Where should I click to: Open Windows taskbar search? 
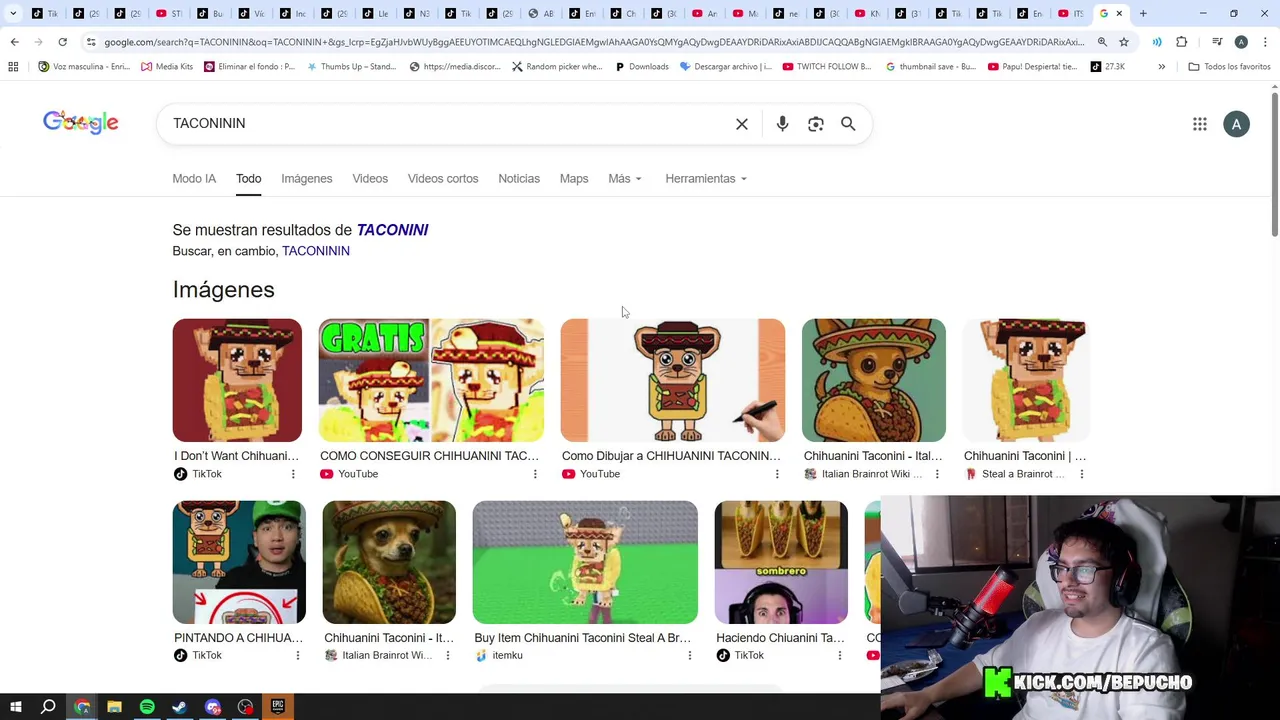coord(48,707)
